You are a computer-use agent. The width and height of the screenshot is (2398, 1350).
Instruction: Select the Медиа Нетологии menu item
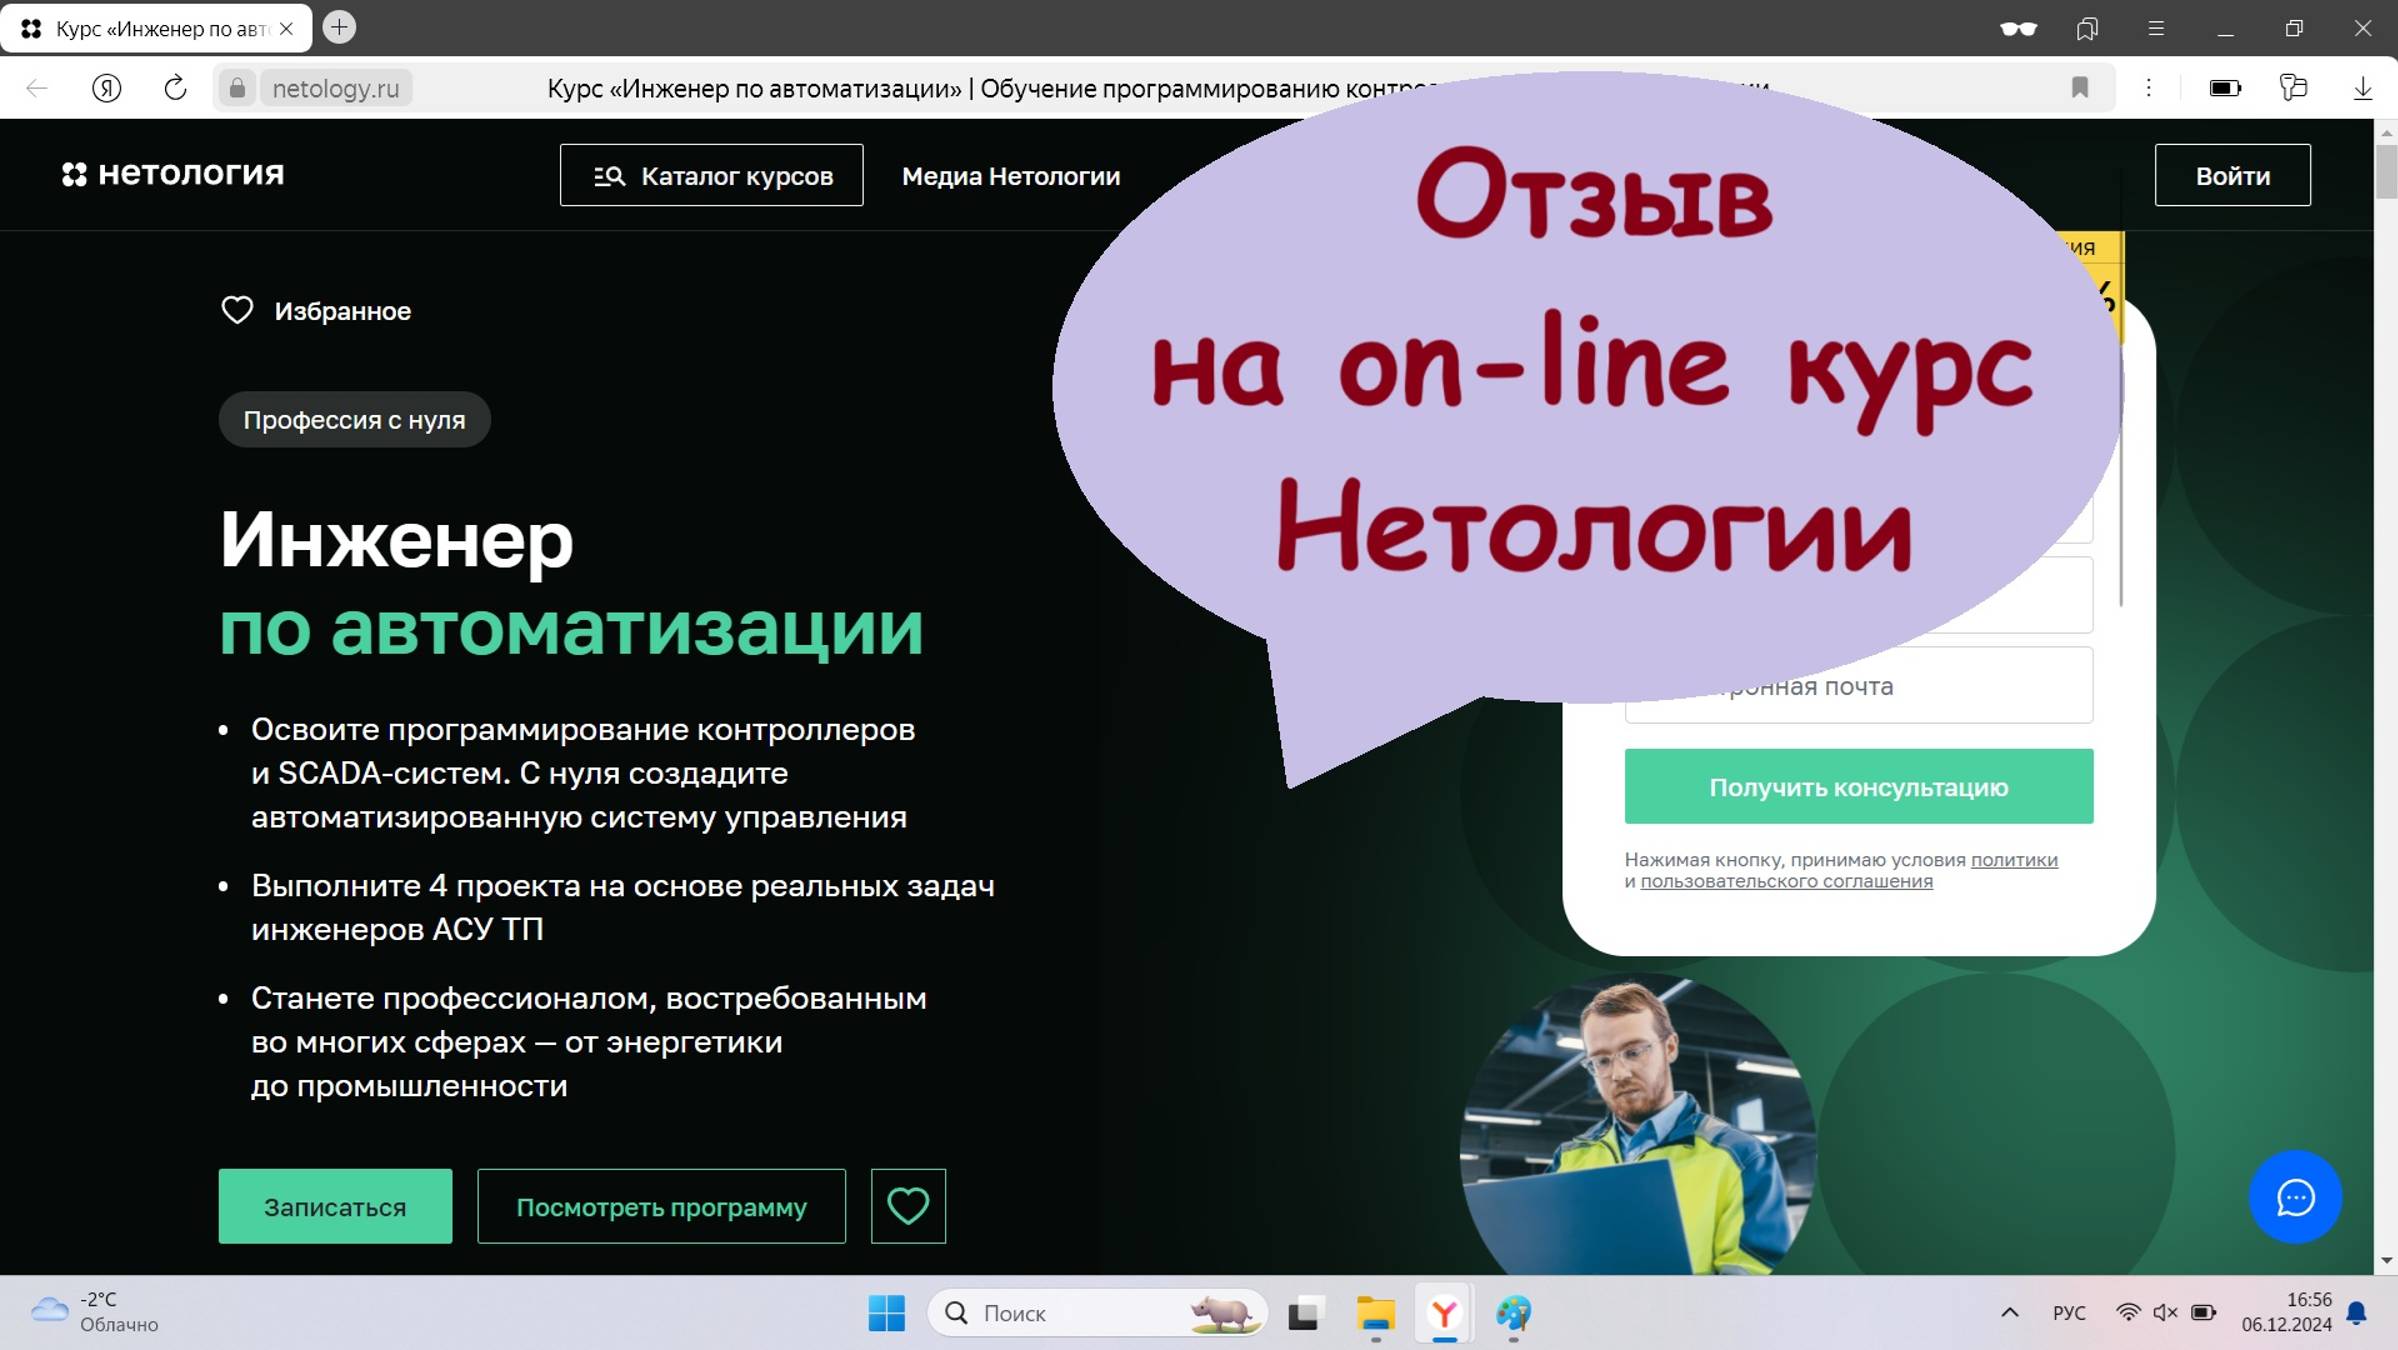click(1011, 176)
